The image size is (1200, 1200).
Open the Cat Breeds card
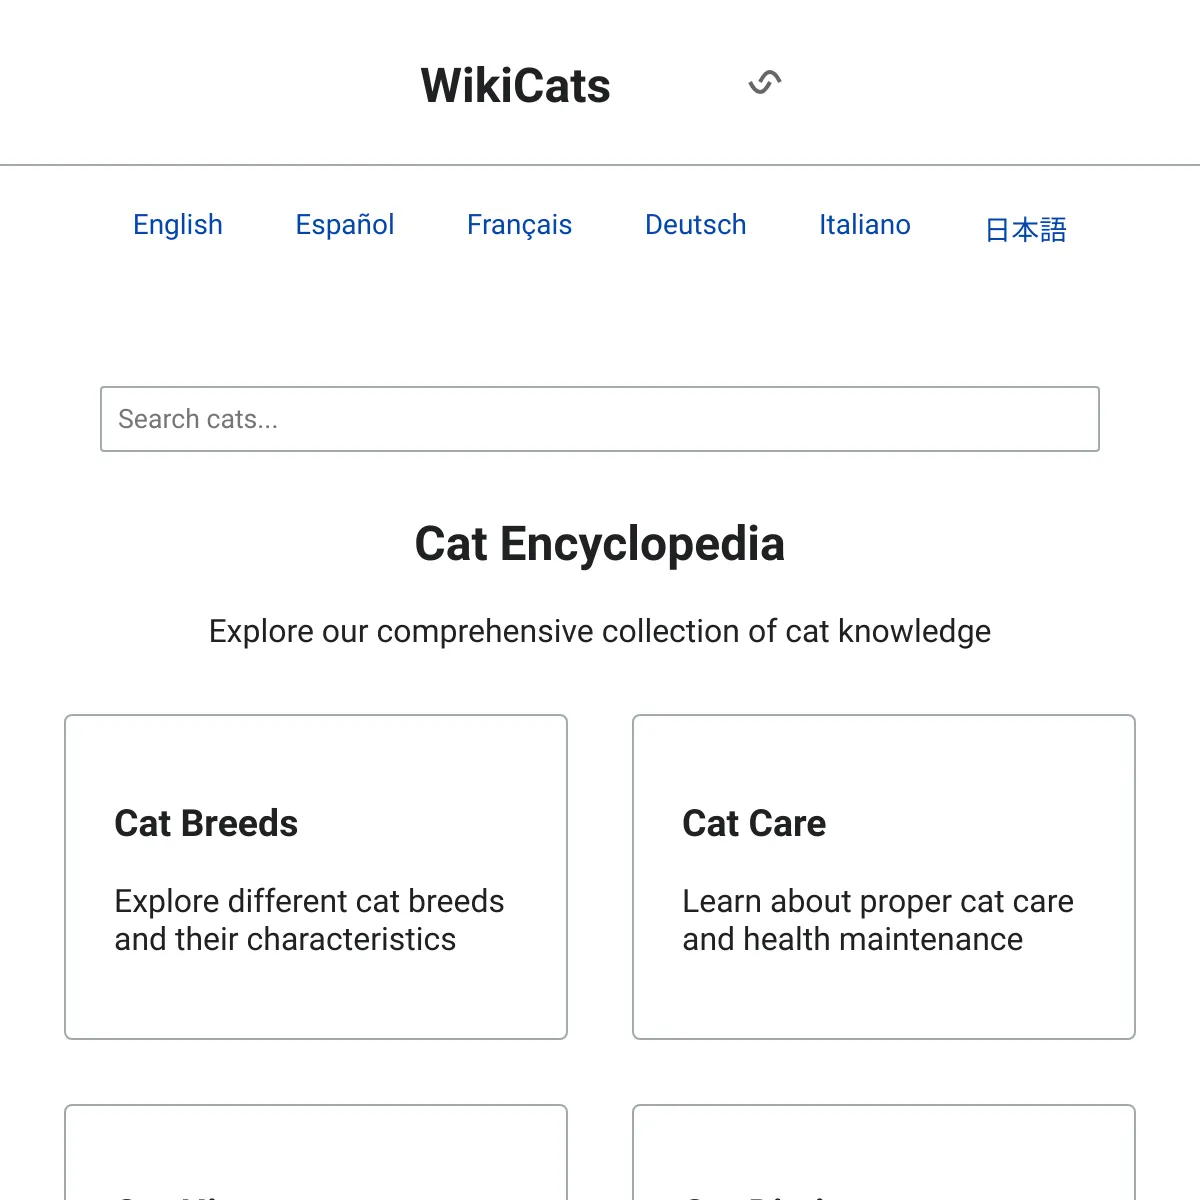point(316,877)
